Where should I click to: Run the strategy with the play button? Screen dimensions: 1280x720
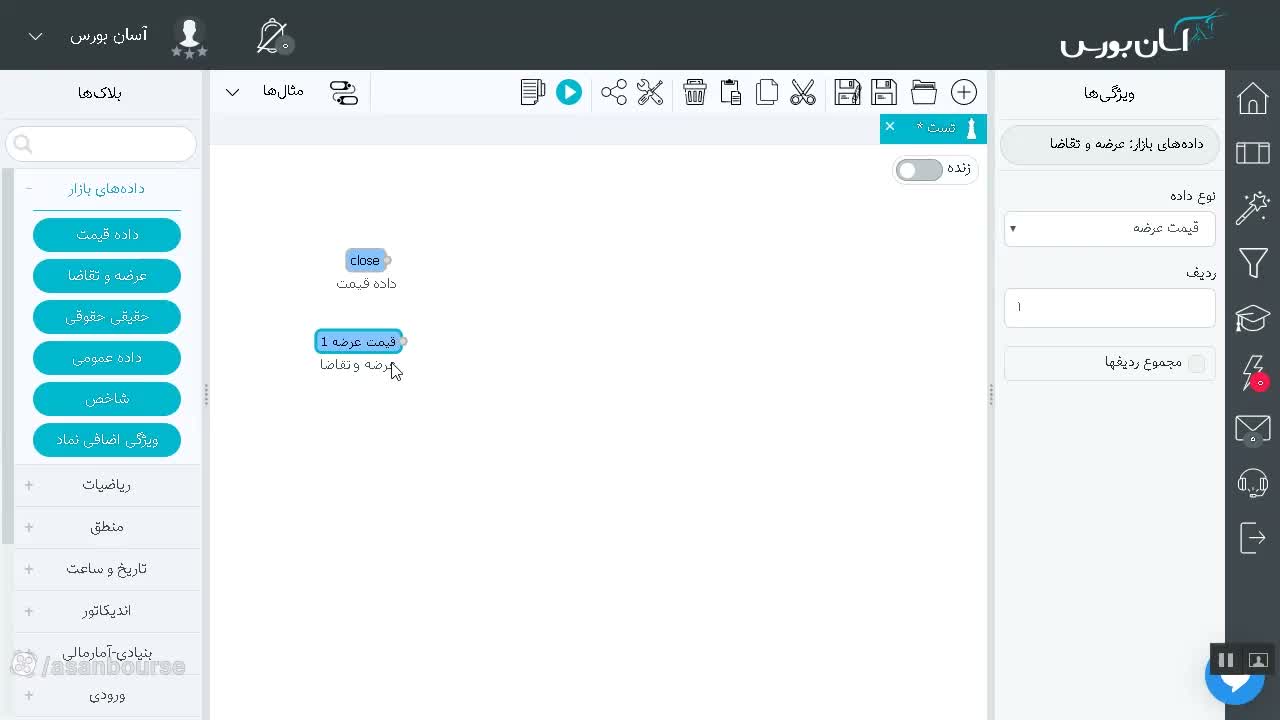(x=569, y=92)
